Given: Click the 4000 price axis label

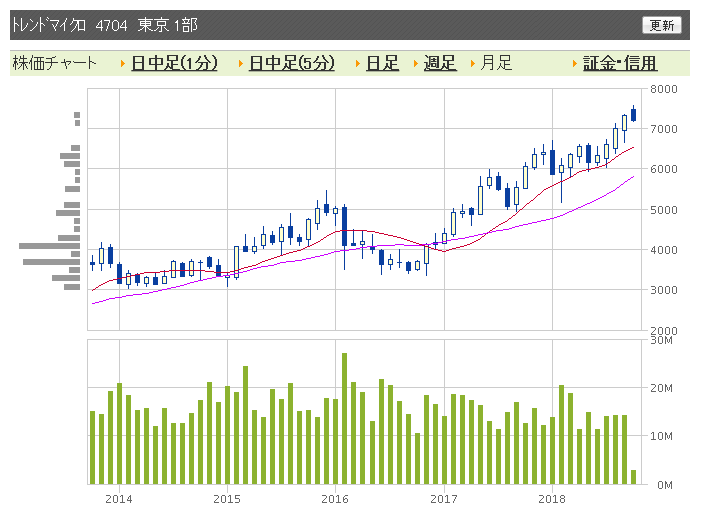Looking at the screenshot, I should [x=663, y=250].
